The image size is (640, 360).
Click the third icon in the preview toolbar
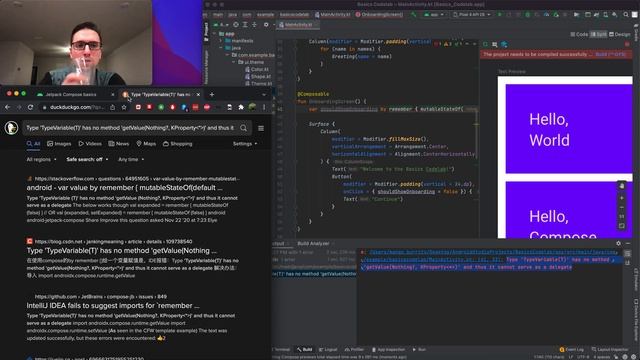[504, 44]
